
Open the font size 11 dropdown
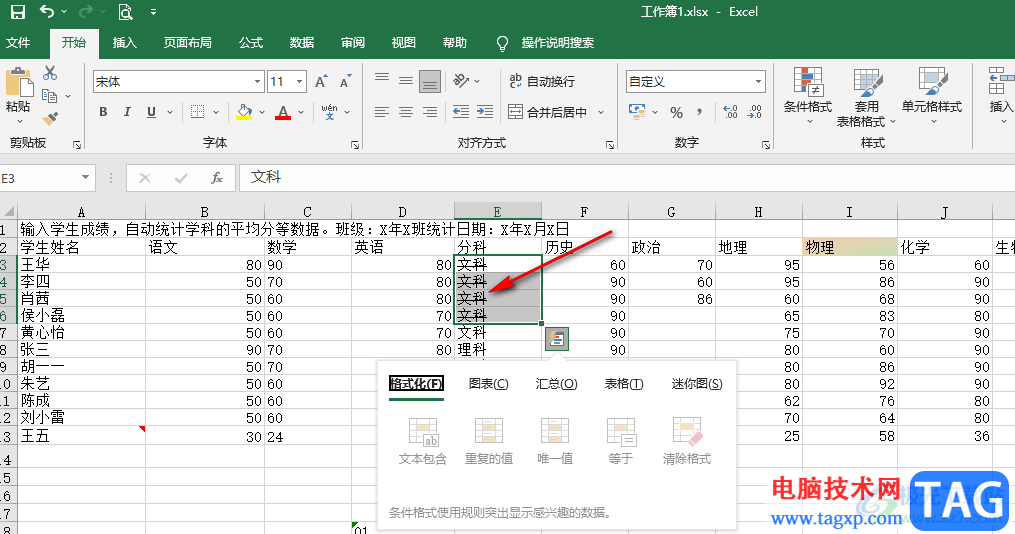click(299, 82)
